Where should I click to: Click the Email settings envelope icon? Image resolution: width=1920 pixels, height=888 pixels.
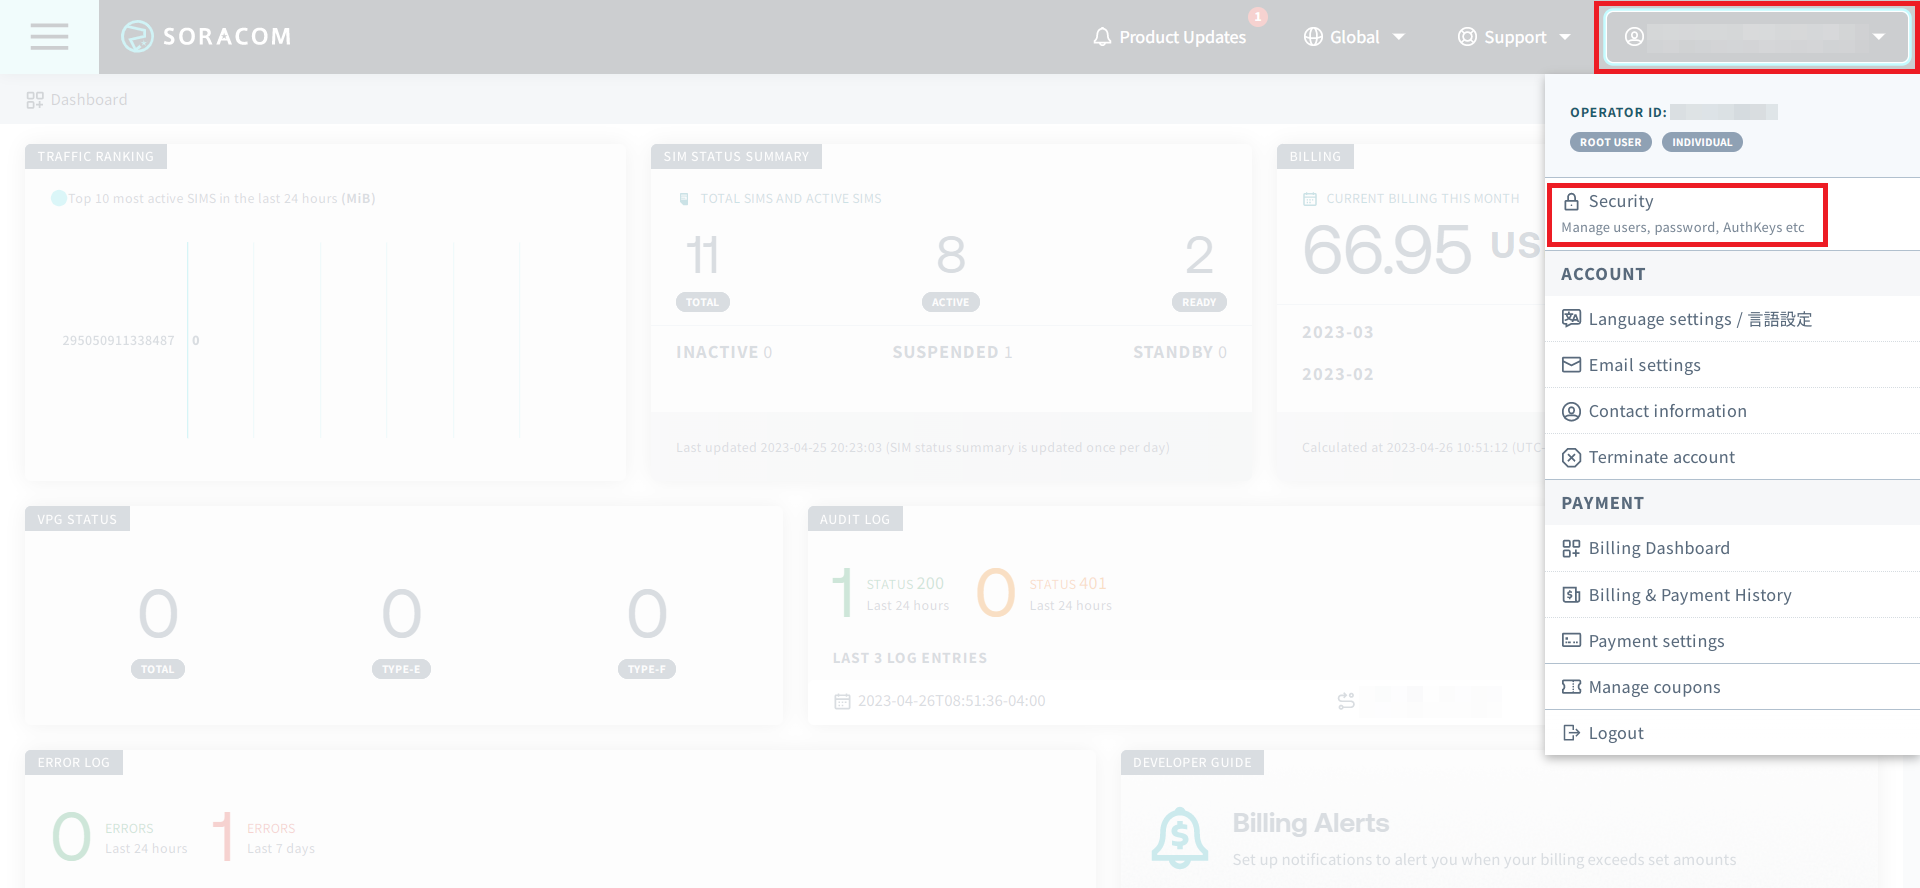(x=1571, y=365)
